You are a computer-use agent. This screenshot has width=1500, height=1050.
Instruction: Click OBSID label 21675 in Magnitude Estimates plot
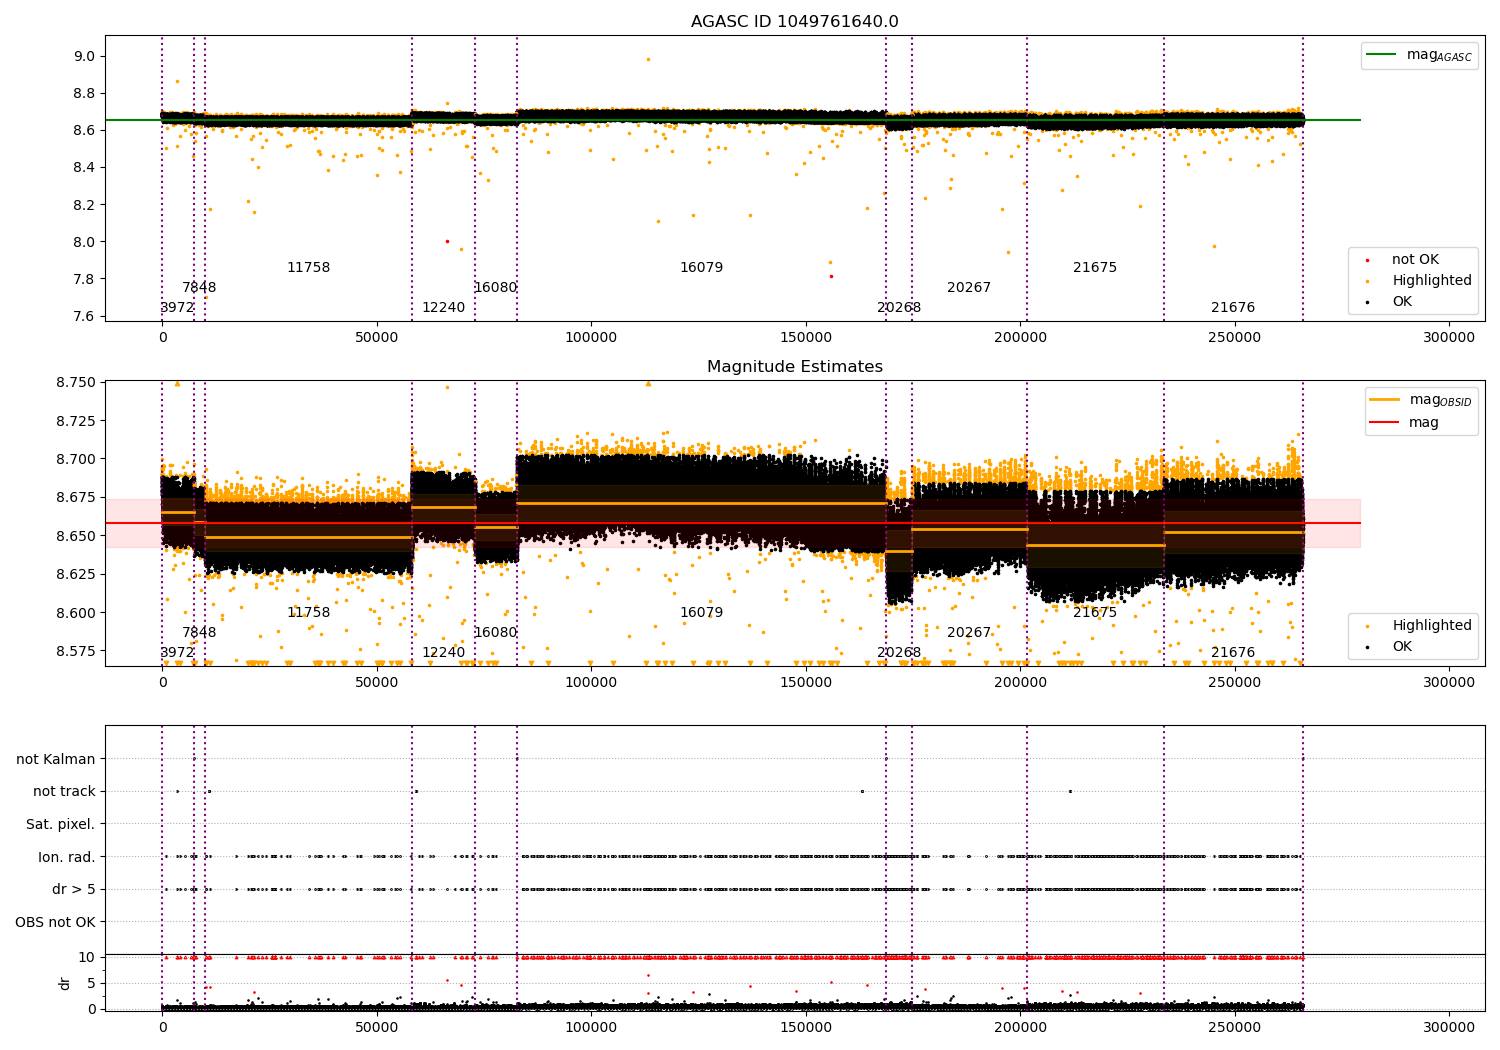coord(1095,613)
